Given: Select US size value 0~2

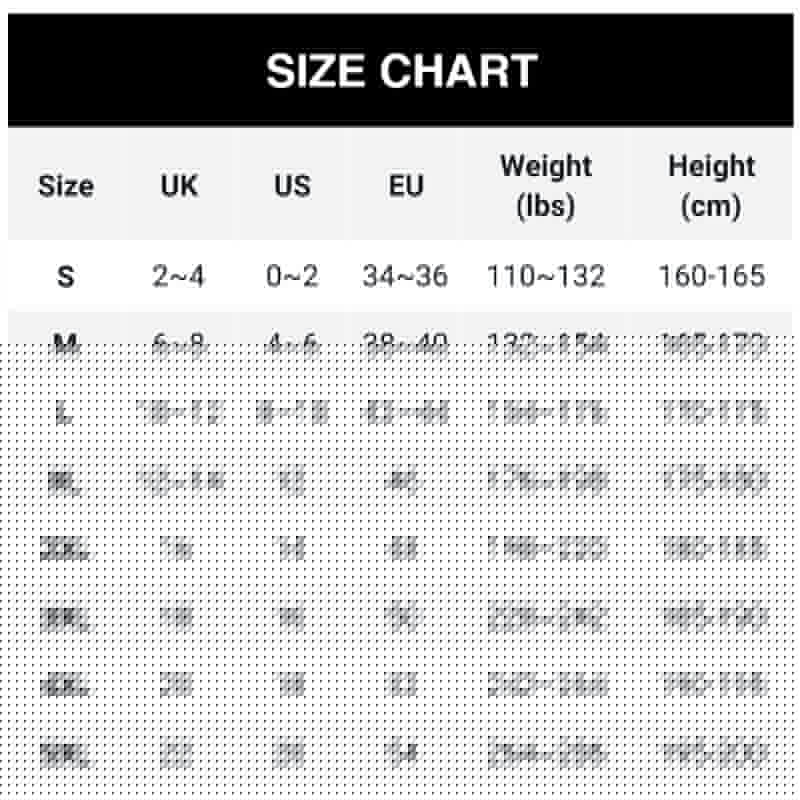Looking at the screenshot, I should (292, 277).
